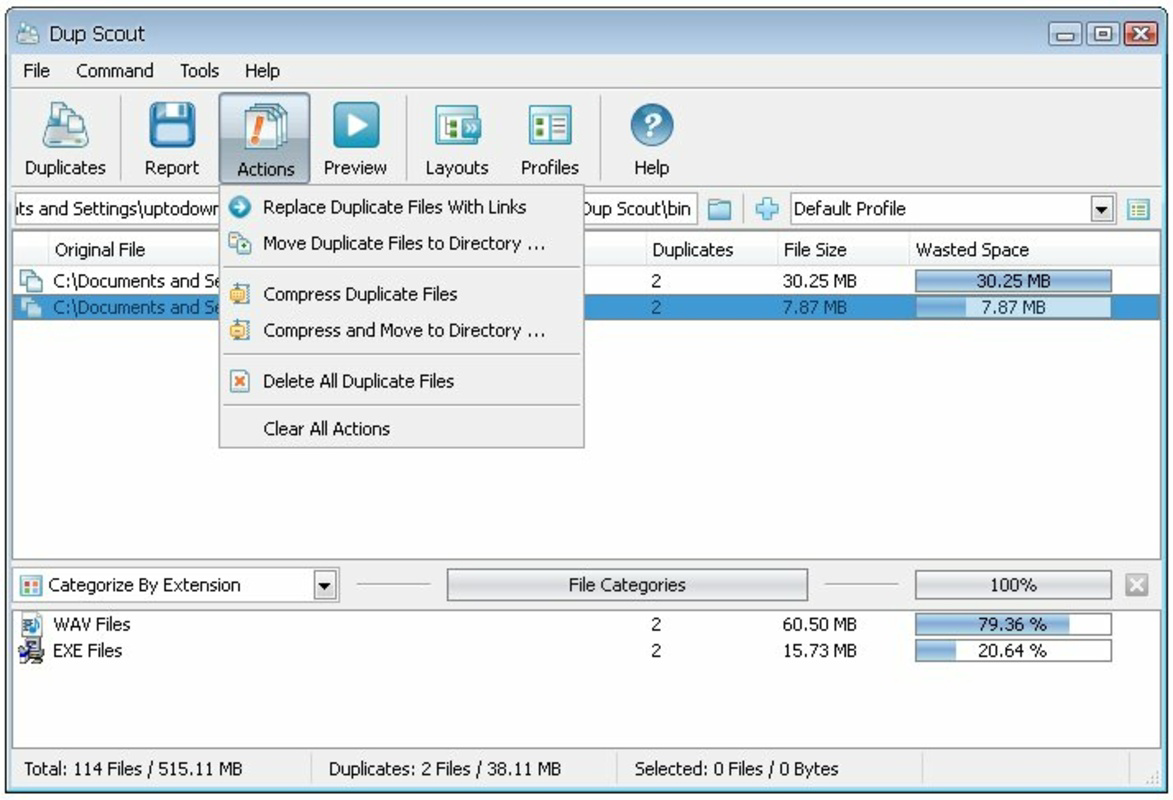Click the 100% button
The height and width of the screenshot is (800, 1173).
point(1013,584)
